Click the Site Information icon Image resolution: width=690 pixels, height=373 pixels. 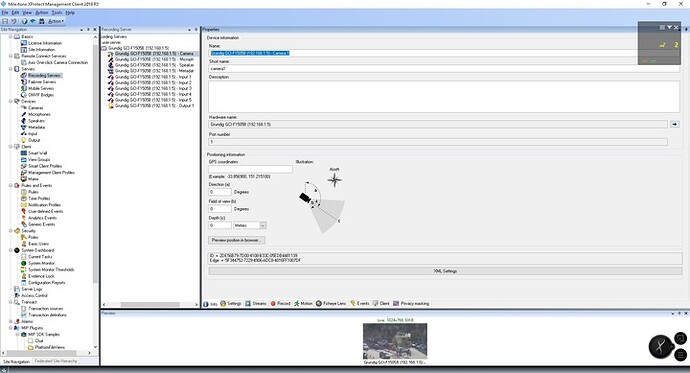pos(24,50)
